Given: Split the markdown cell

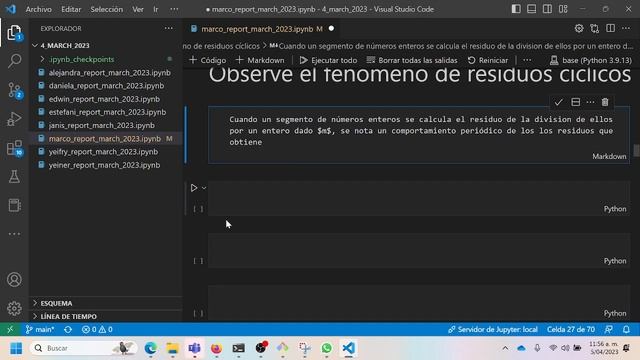Looking at the screenshot, I should 576,102.
